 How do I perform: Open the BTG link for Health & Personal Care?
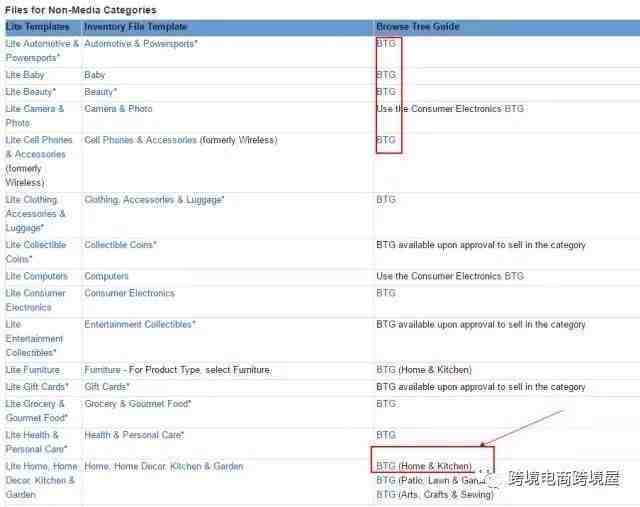pos(386,435)
